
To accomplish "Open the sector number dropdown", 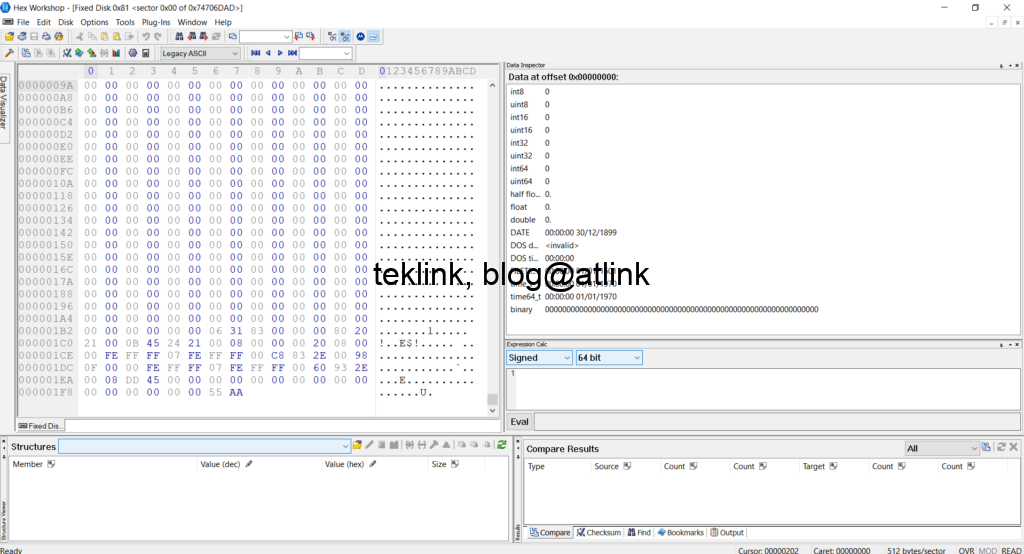I will 346,54.
